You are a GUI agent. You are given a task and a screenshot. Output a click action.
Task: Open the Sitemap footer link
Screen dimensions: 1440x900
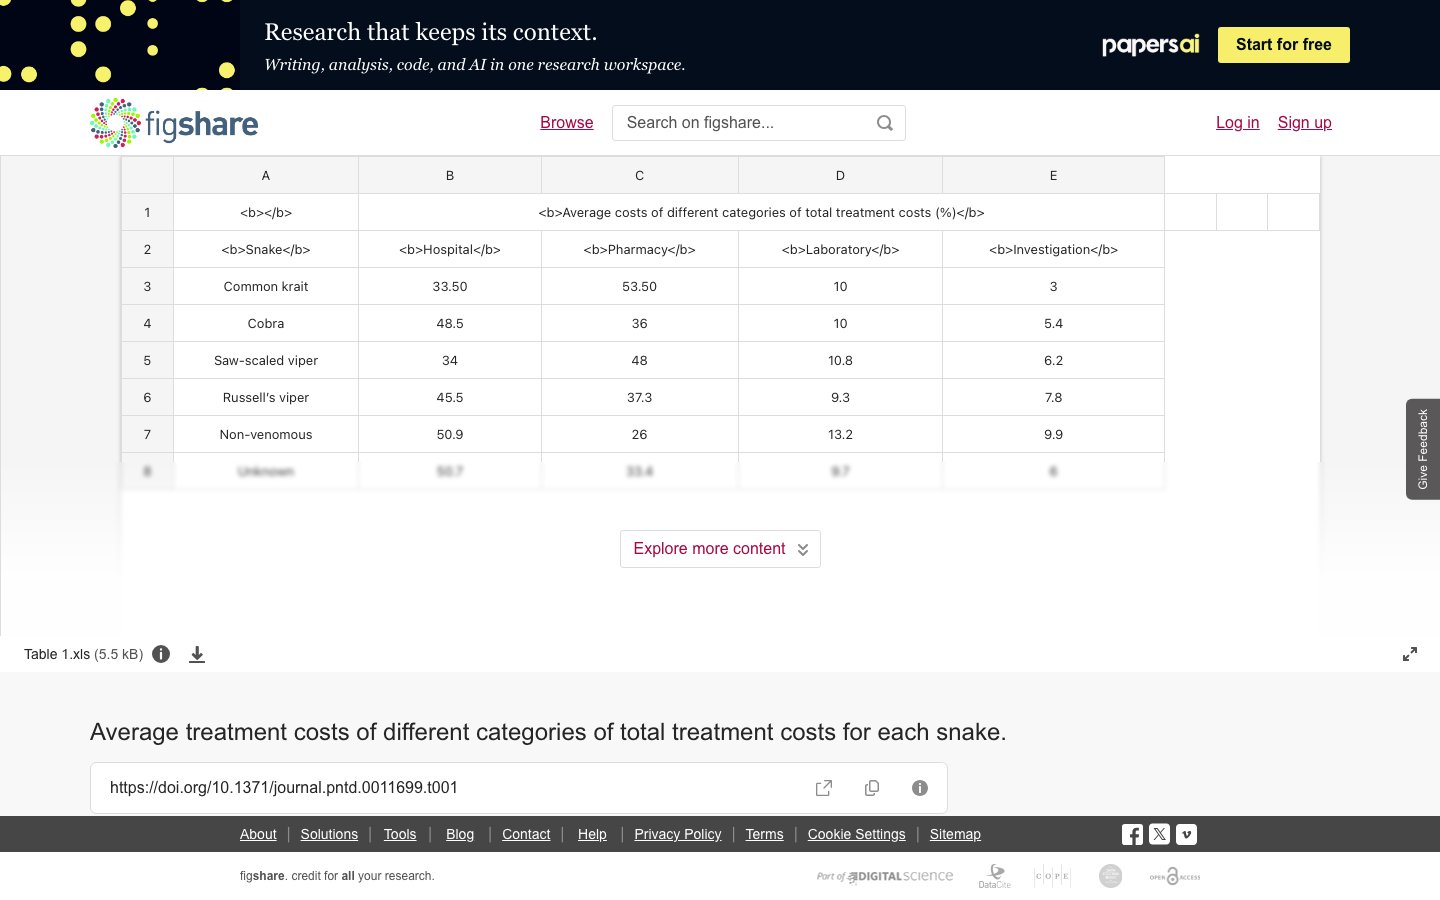pos(955,834)
